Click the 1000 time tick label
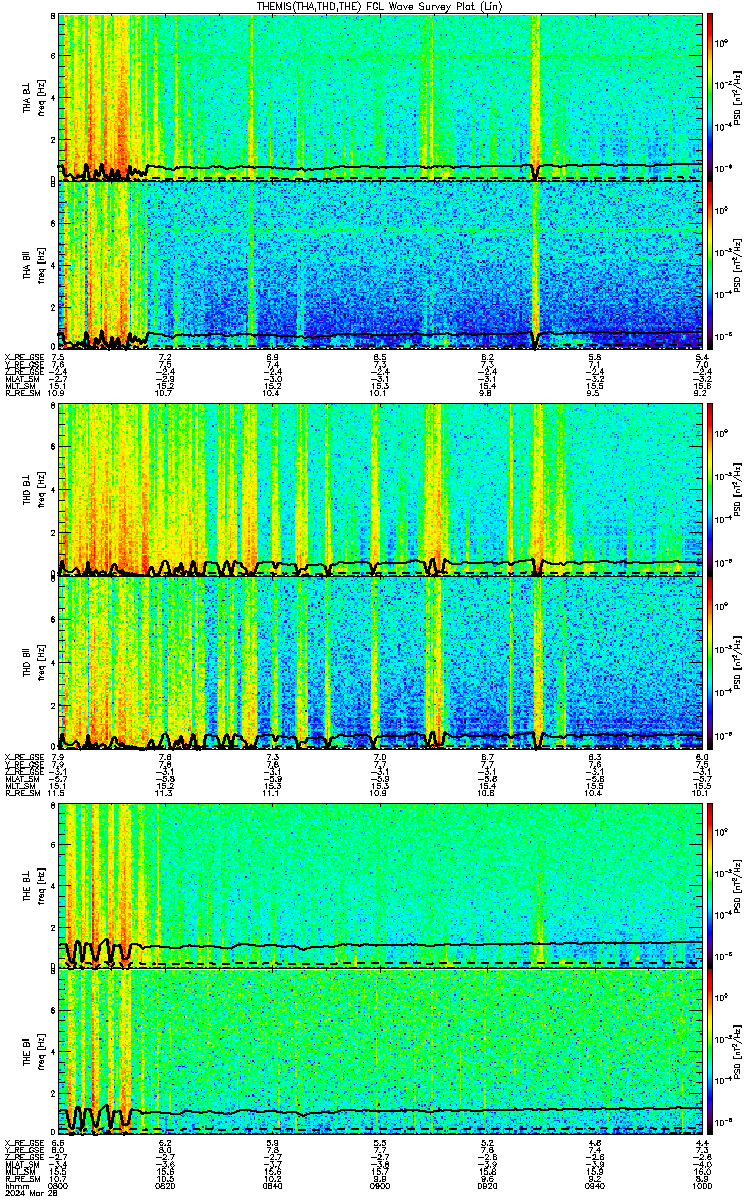The height and width of the screenshot is (1200, 750). coord(700,1184)
